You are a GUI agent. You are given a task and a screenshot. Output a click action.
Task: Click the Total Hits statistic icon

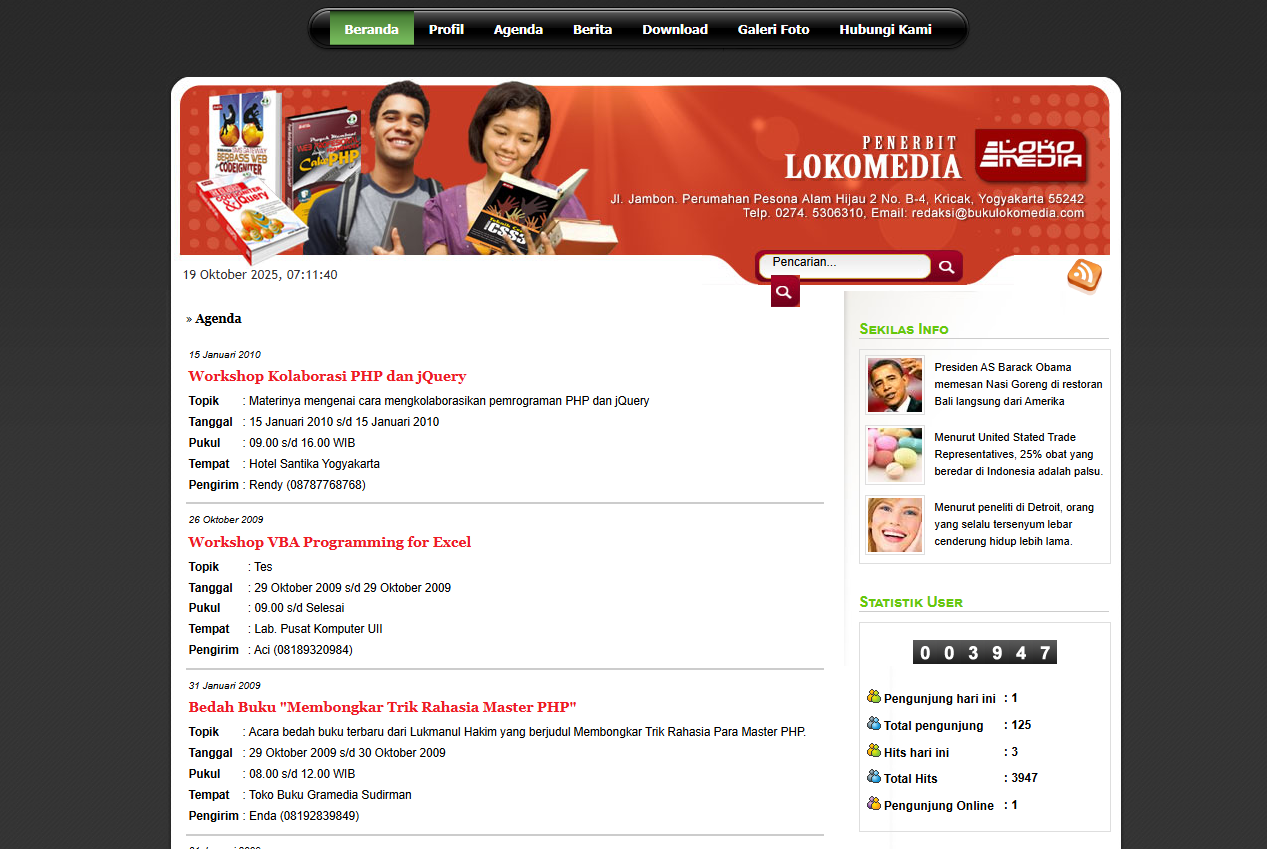(x=874, y=777)
